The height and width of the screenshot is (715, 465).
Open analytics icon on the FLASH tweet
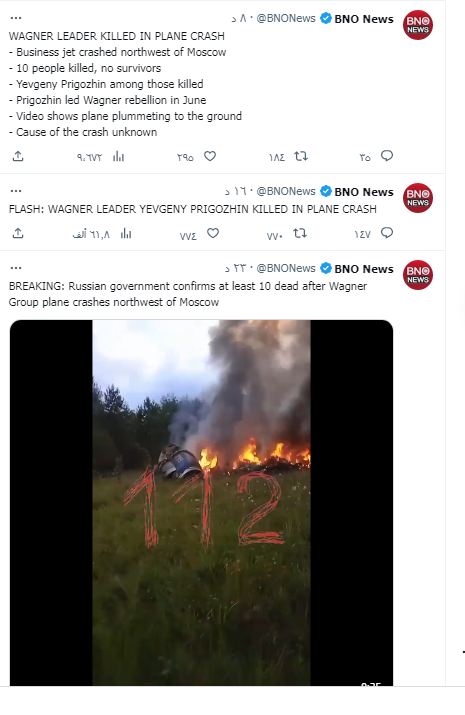click(126, 233)
